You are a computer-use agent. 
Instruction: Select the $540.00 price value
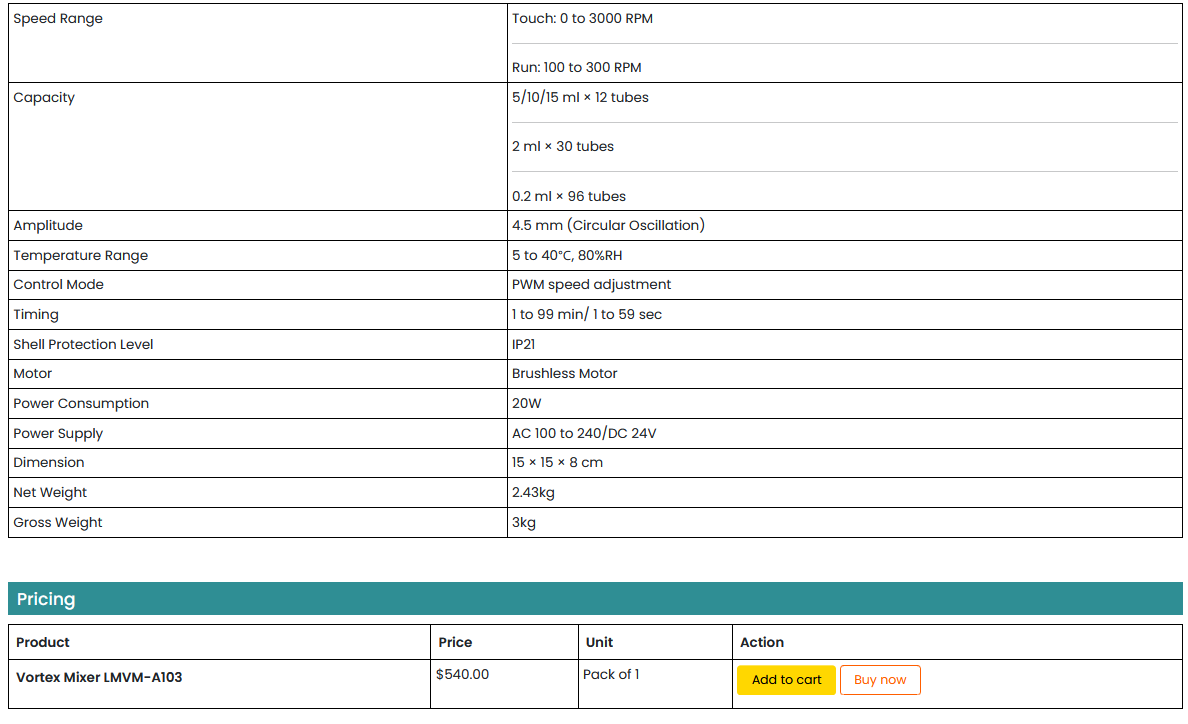click(x=463, y=674)
